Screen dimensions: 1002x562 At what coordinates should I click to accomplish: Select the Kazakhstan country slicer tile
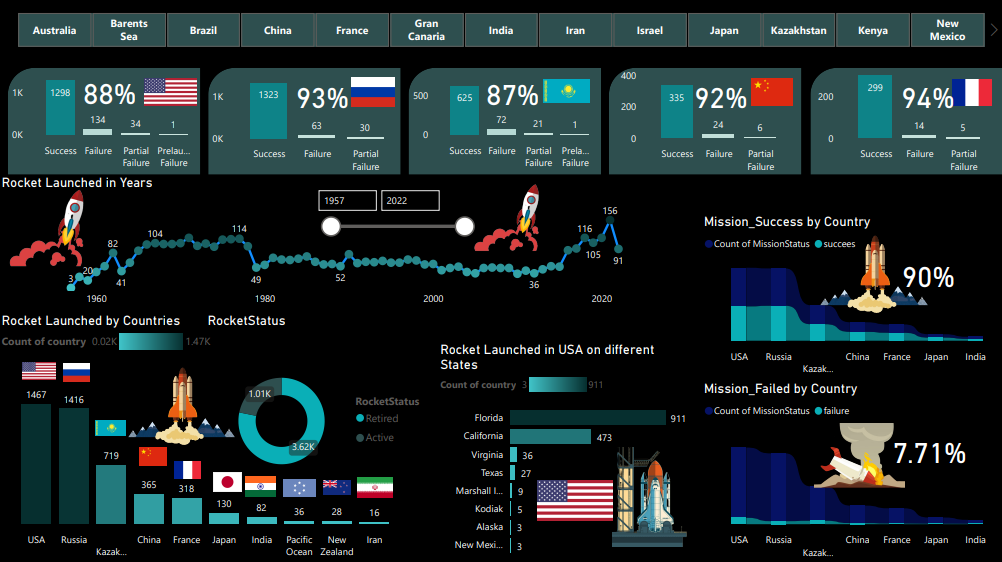(x=798, y=30)
